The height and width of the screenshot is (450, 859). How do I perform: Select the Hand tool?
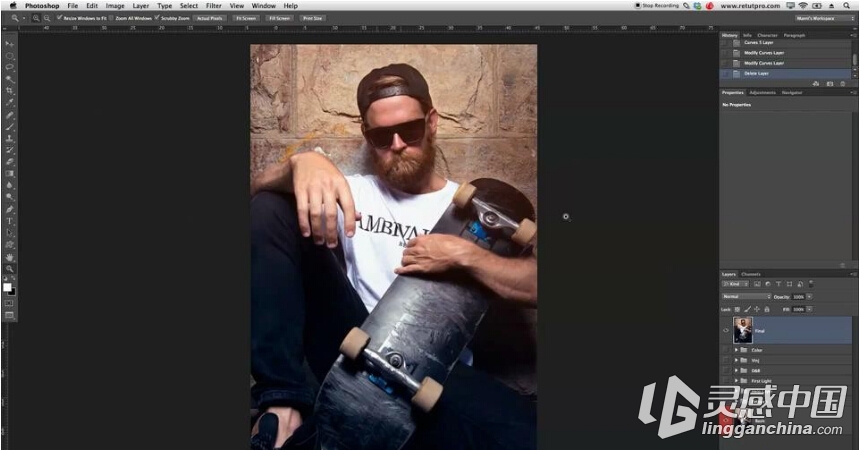pyautogui.click(x=9, y=257)
